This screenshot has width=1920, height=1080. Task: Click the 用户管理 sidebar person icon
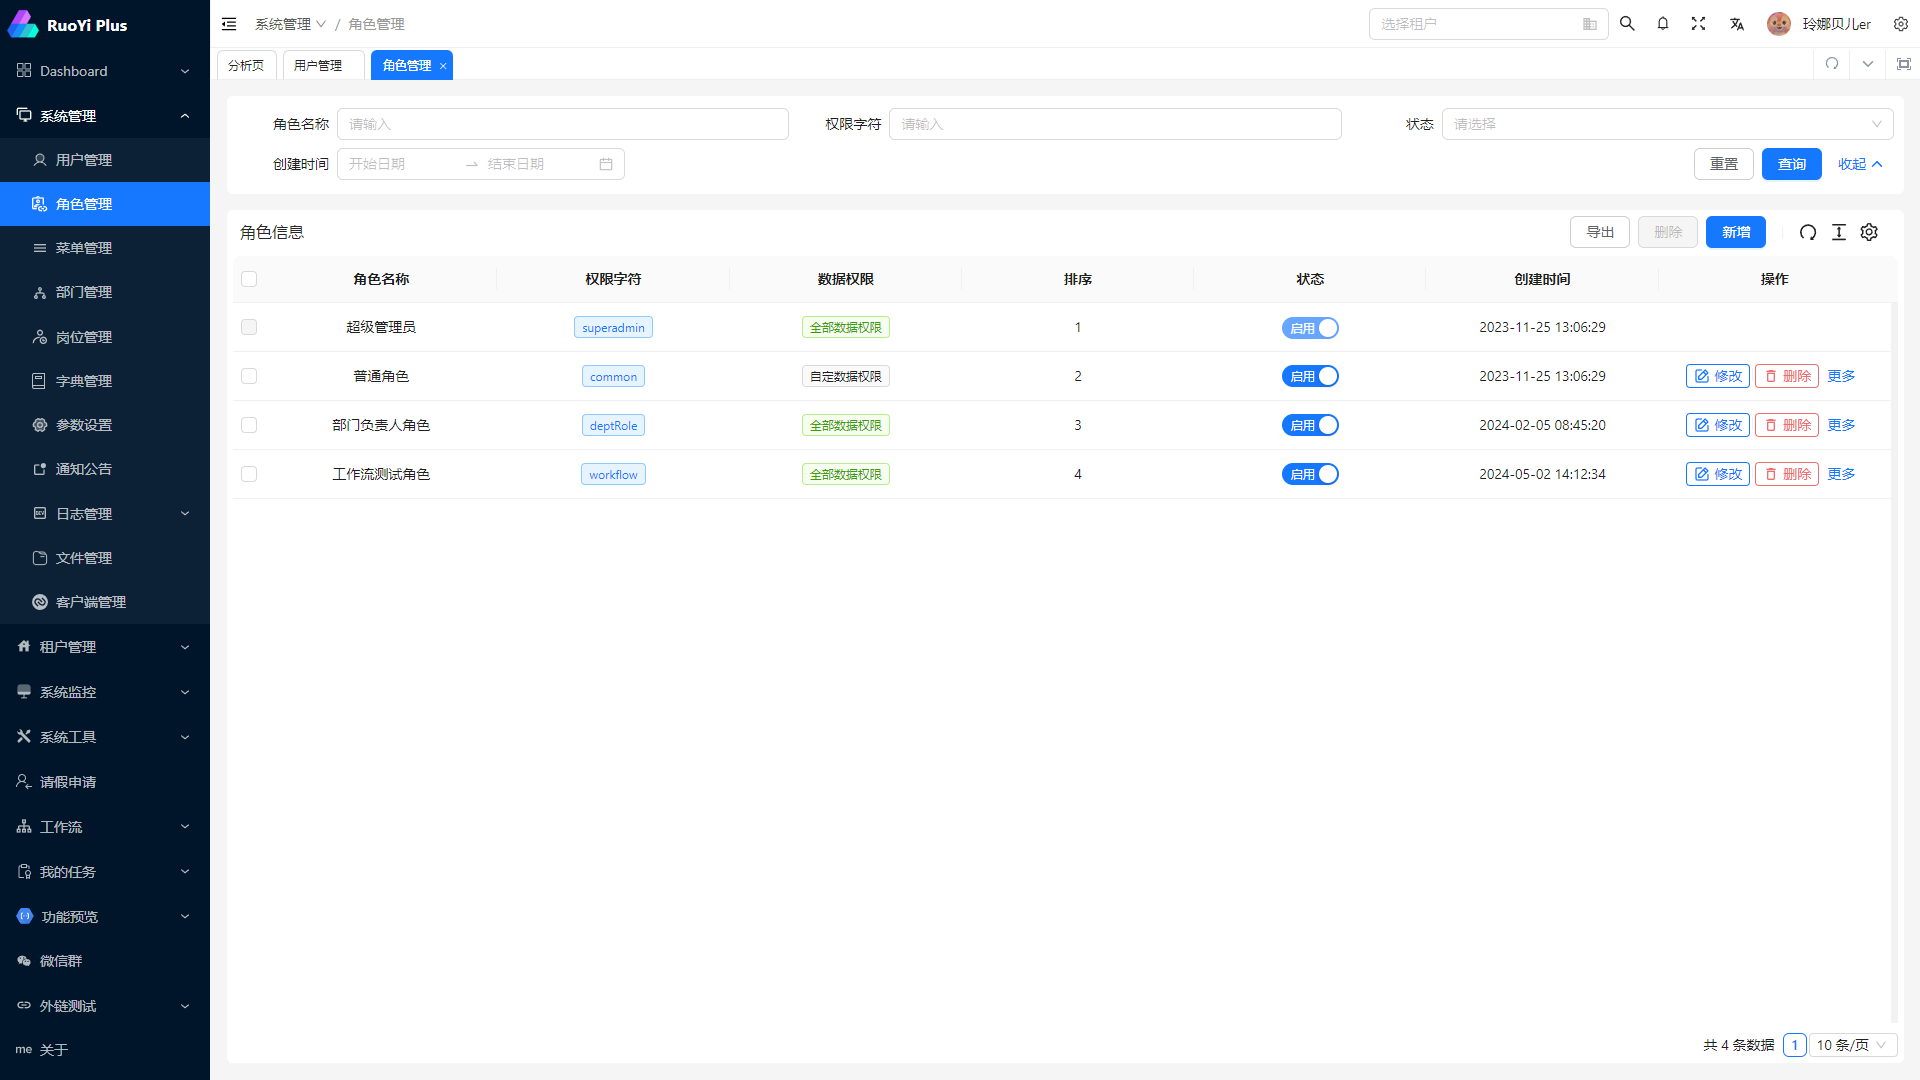40,160
